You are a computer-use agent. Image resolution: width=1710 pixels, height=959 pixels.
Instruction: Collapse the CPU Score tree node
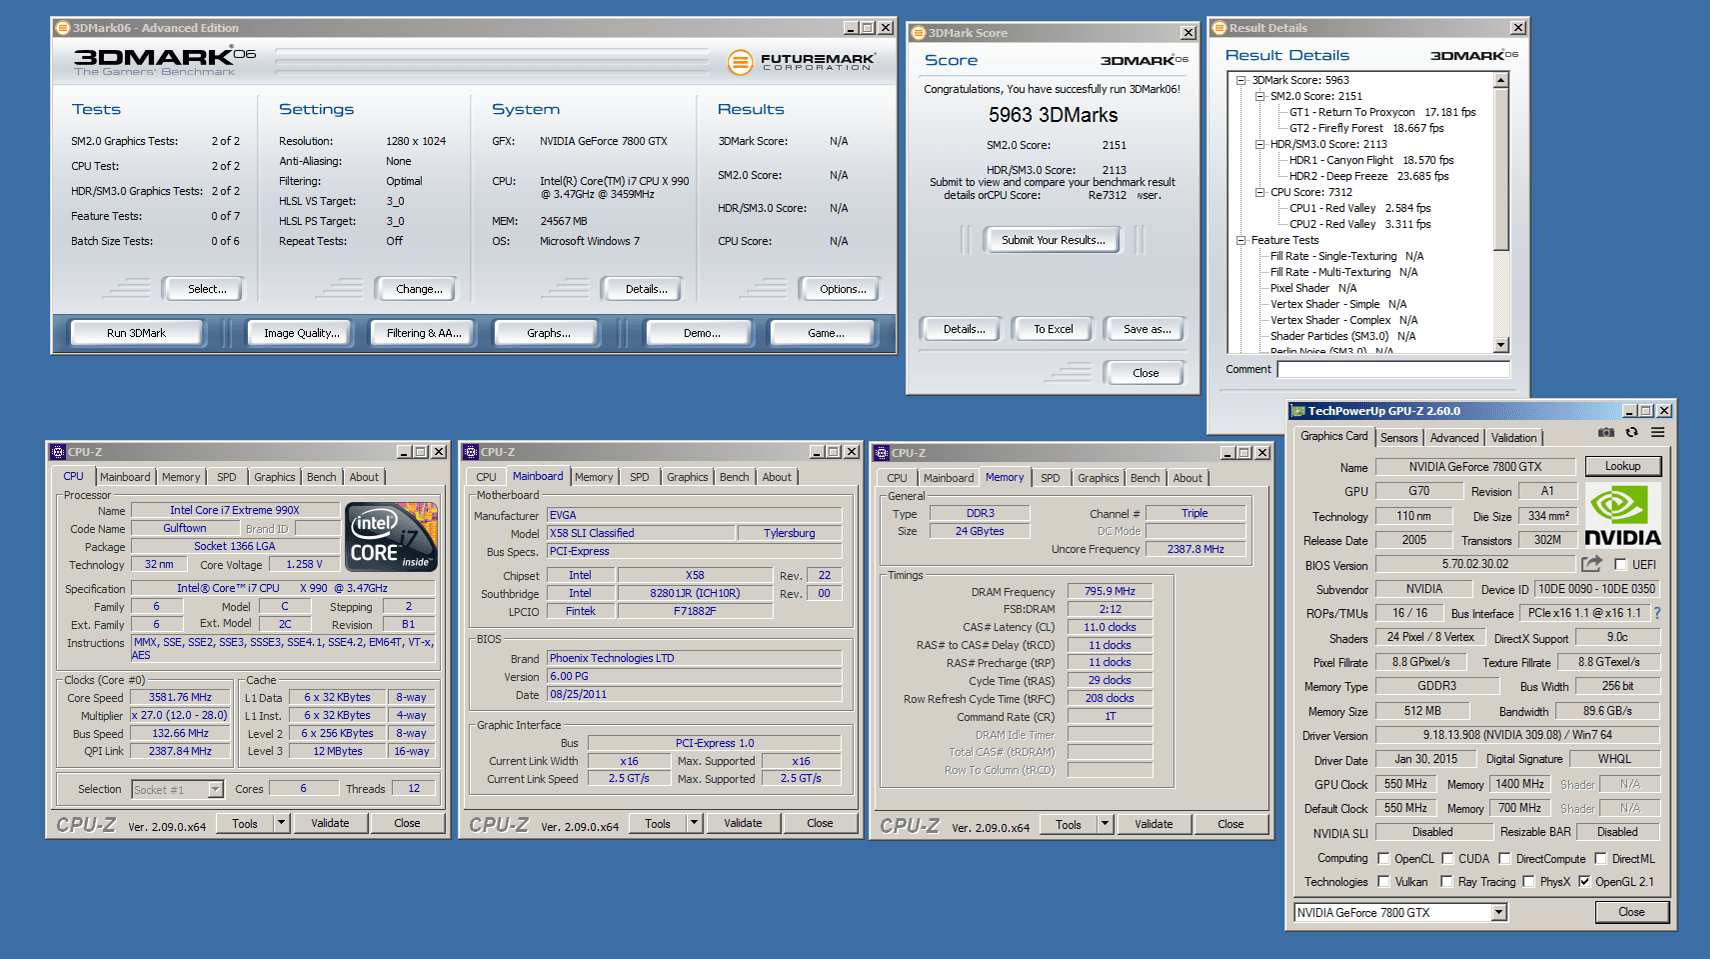(1260, 192)
